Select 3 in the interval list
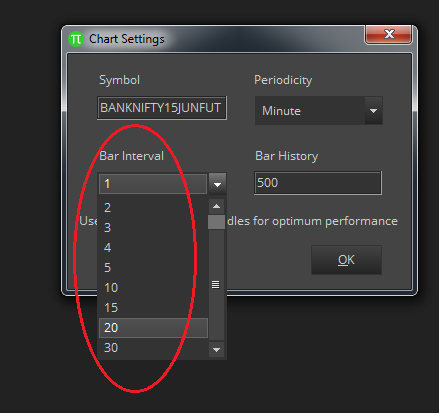The width and height of the screenshot is (439, 413). (153, 228)
